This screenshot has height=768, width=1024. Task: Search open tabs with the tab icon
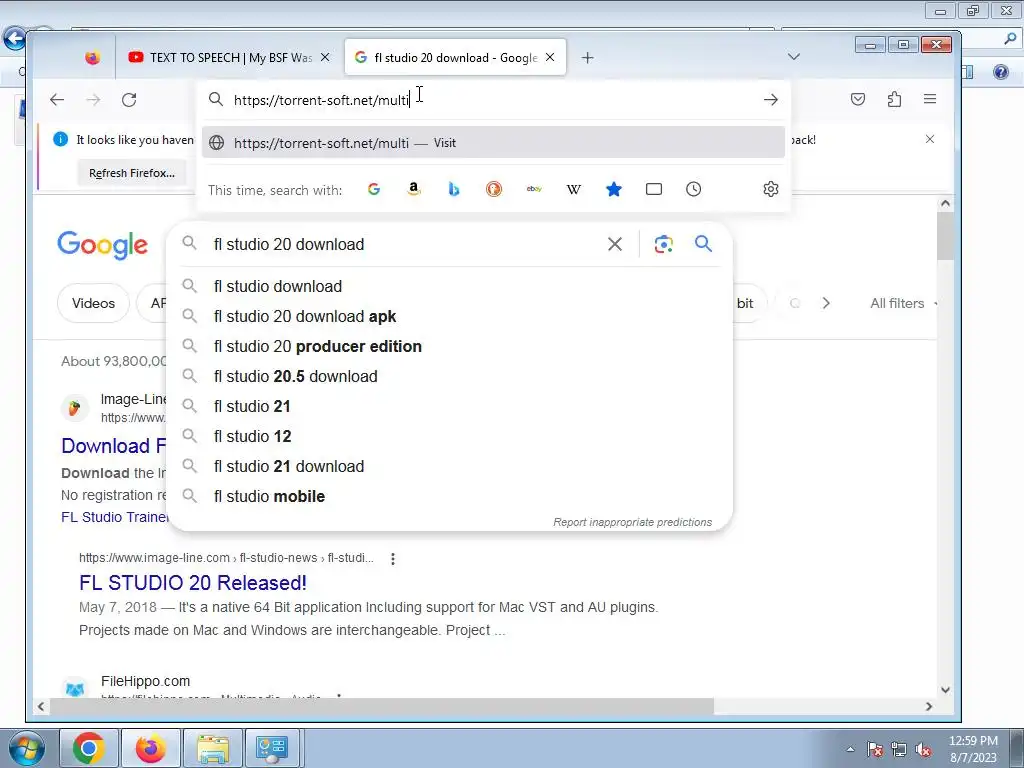pyautogui.click(x=654, y=189)
